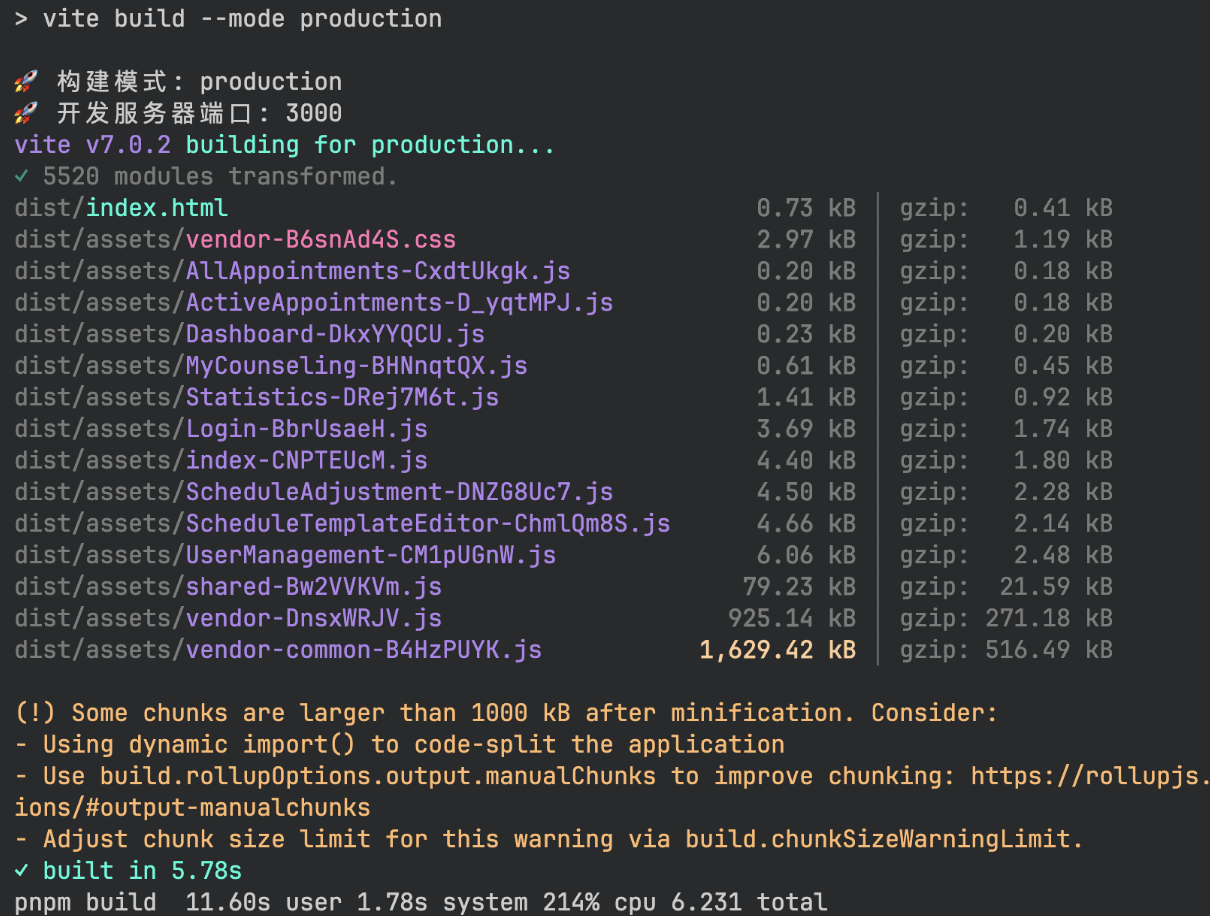
Task: Open the rollupjs manualChunks URL
Action: [1089, 776]
